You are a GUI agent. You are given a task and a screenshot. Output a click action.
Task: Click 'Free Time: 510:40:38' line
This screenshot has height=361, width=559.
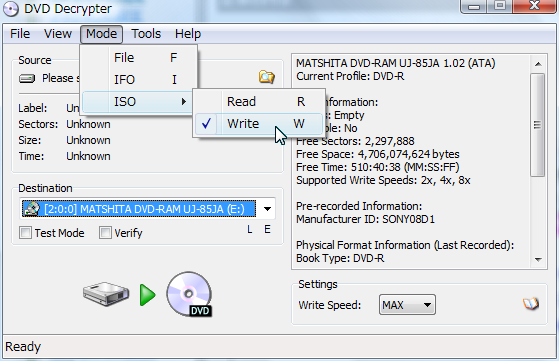click(x=378, y=167)
